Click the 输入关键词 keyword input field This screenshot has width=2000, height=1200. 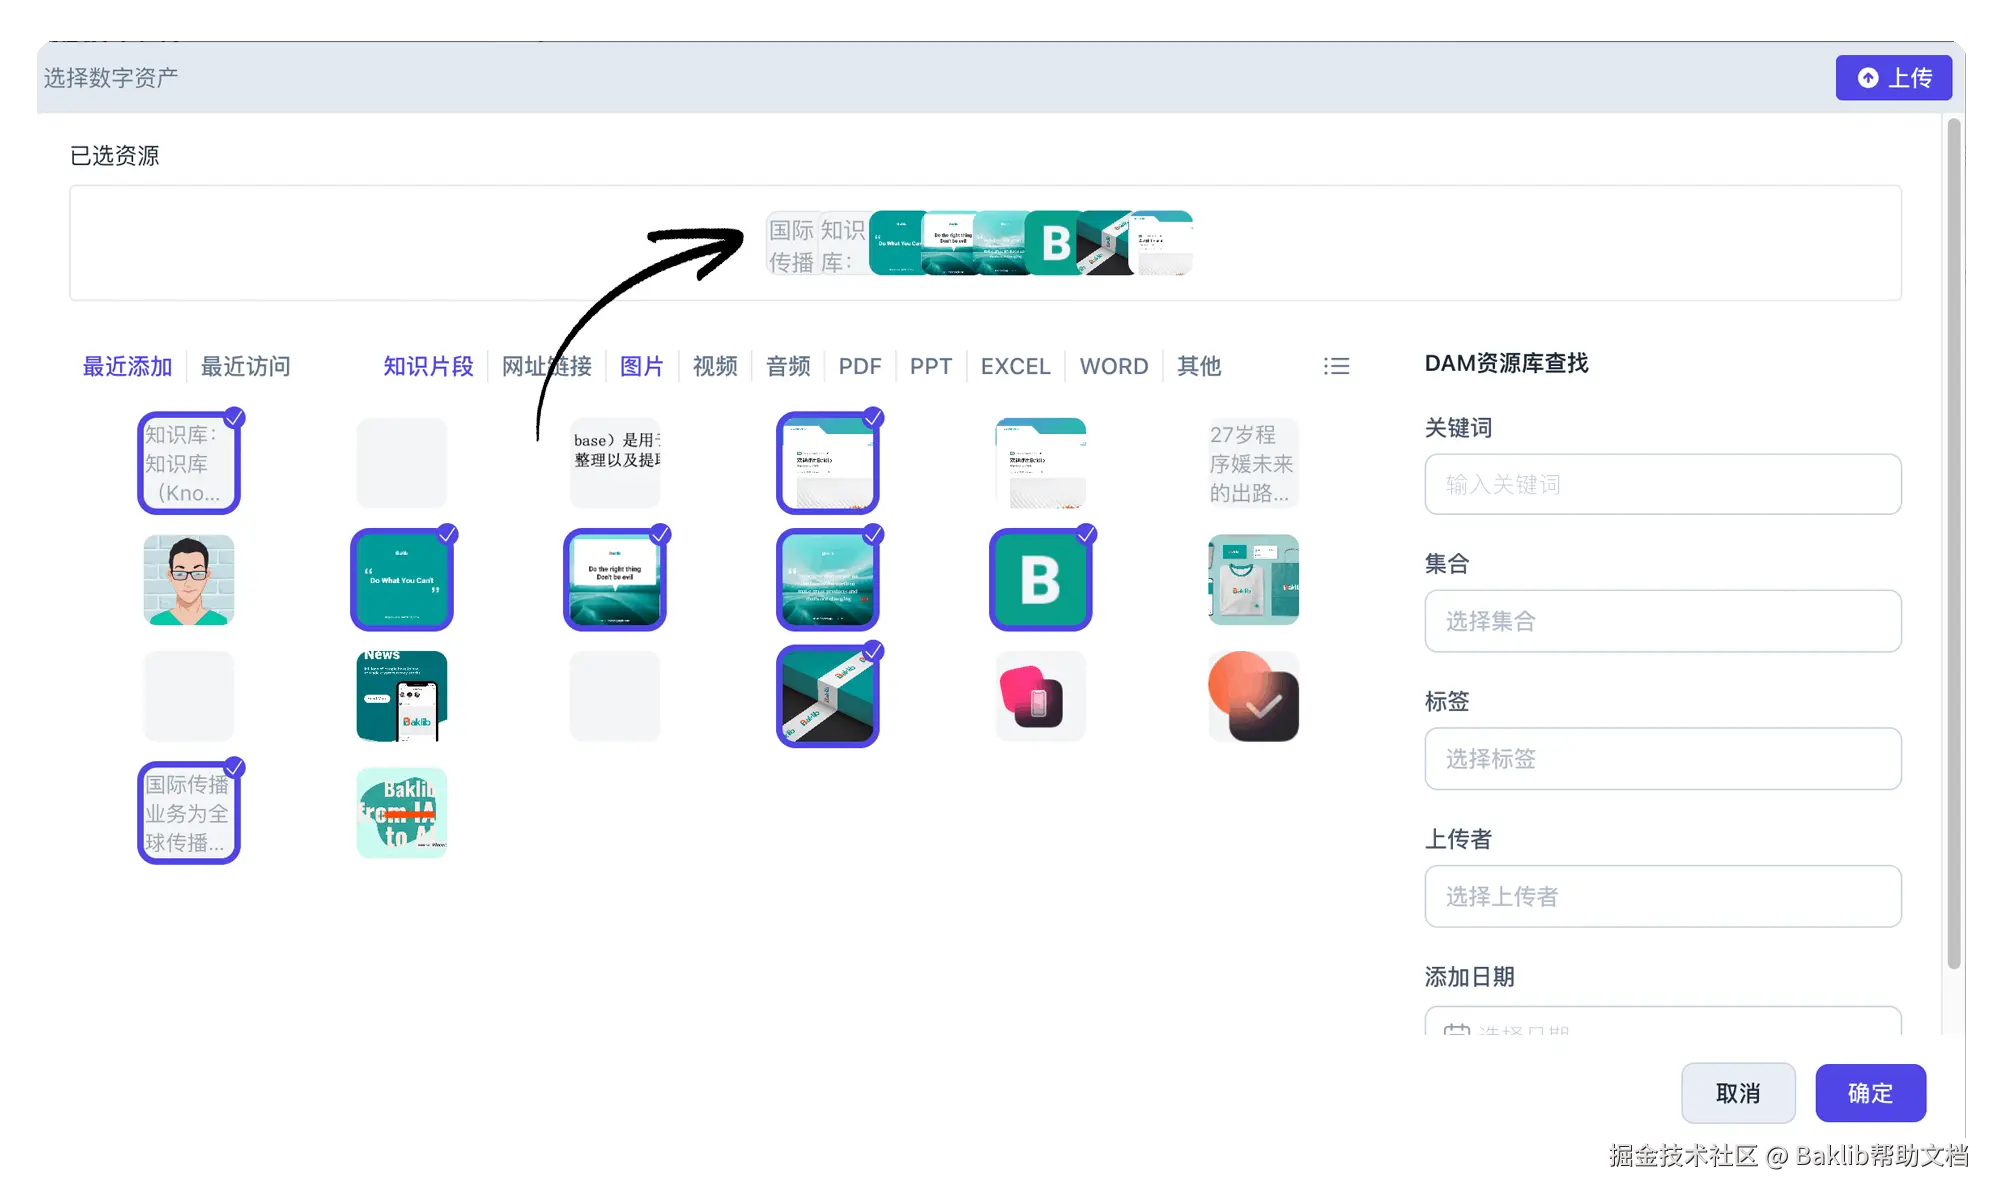(1662, 484)
